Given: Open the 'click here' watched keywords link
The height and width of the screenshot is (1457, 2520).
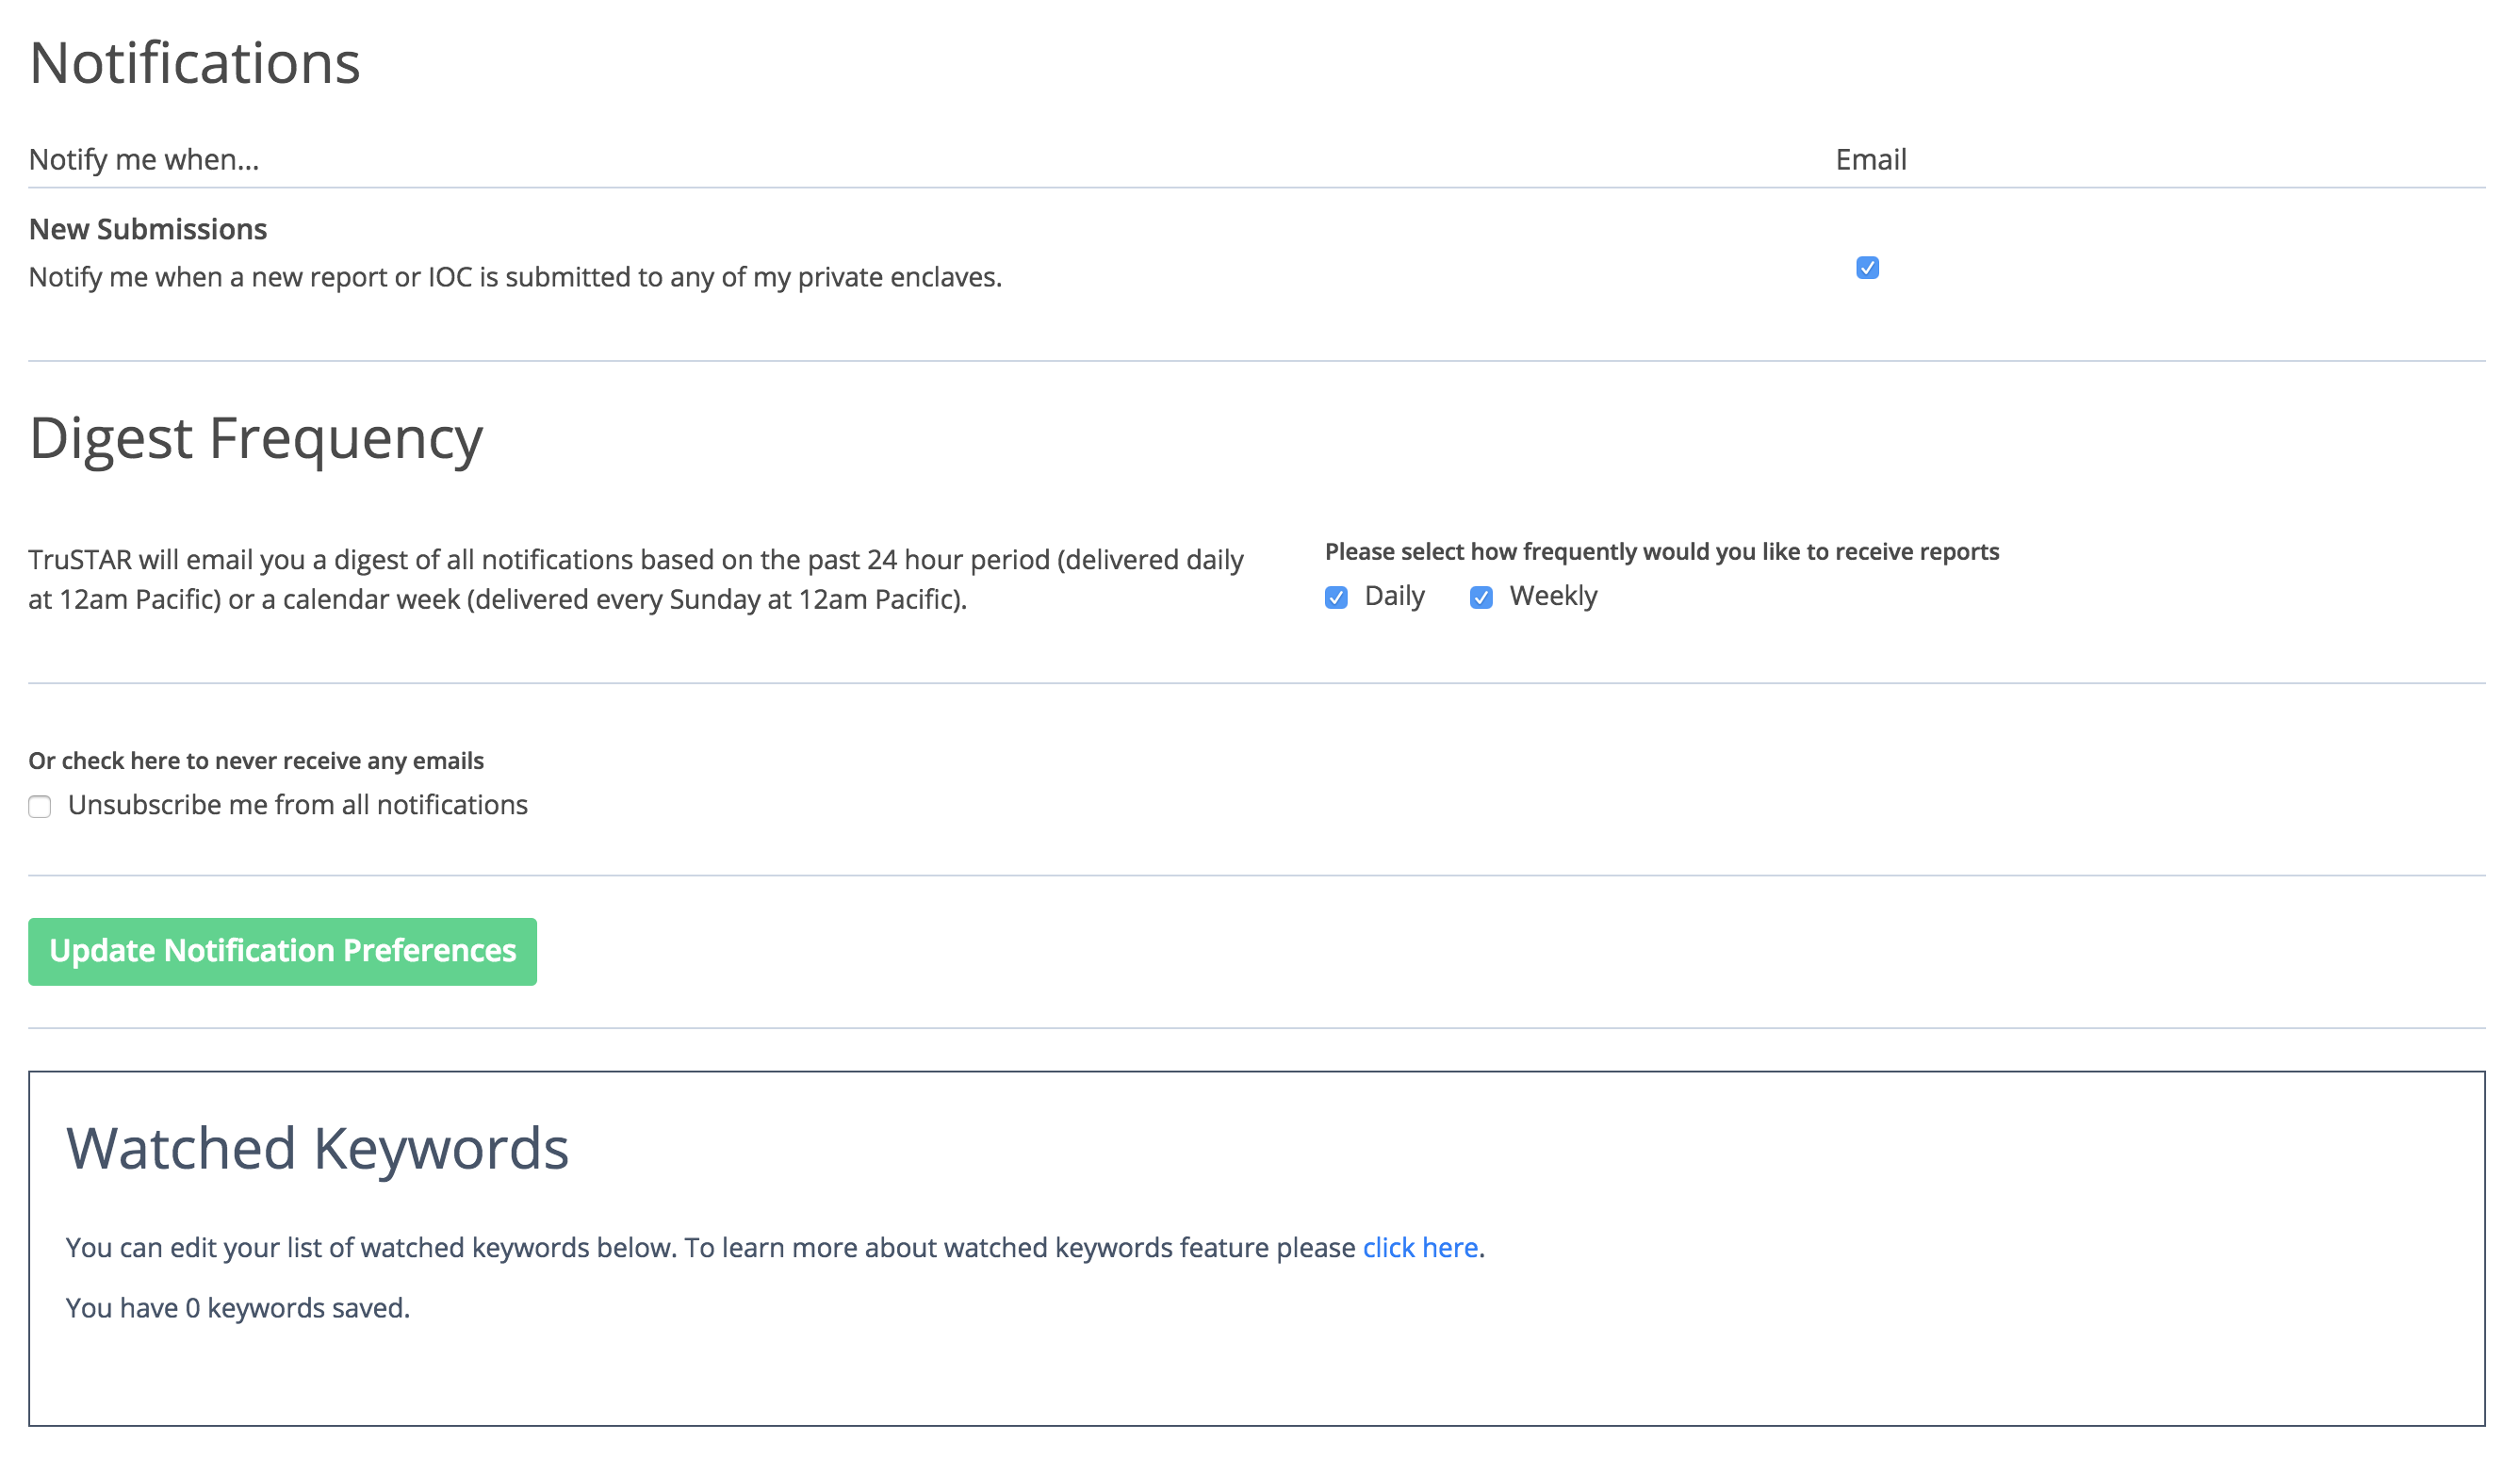Looking at the screenshot, I should pyautogui.click(x=1420, y=1247).
